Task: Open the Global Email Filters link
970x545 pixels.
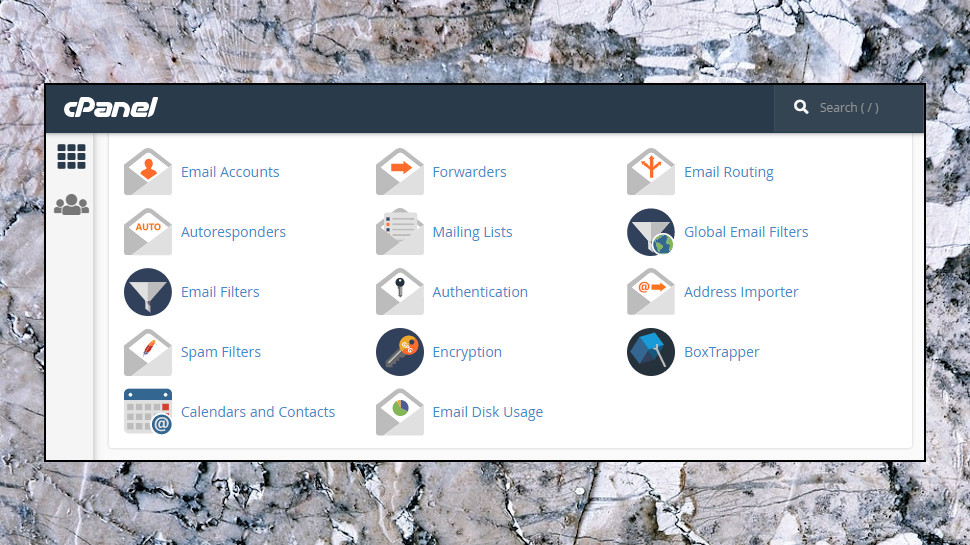Action: pos(746,232)
